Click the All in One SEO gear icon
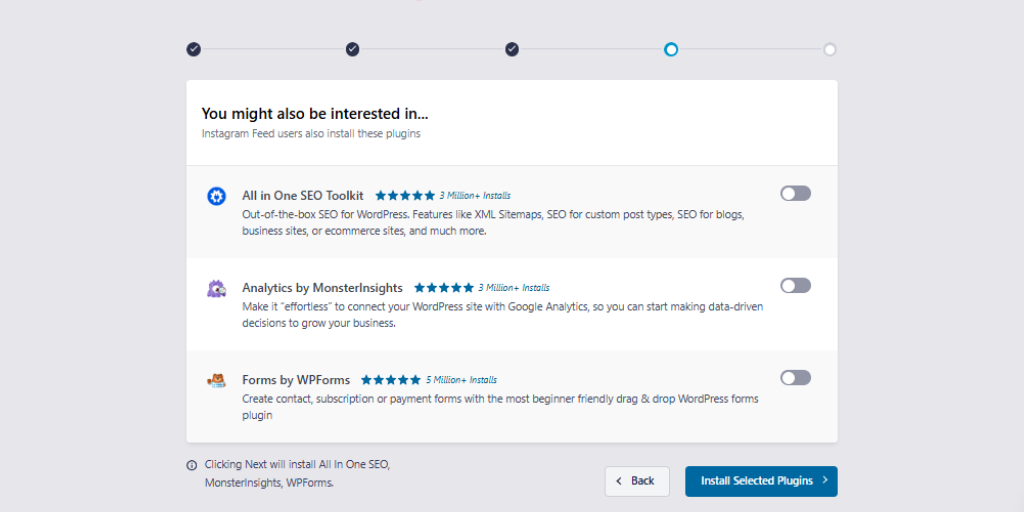Screen dimensions: 1024x512 (216, 196)
